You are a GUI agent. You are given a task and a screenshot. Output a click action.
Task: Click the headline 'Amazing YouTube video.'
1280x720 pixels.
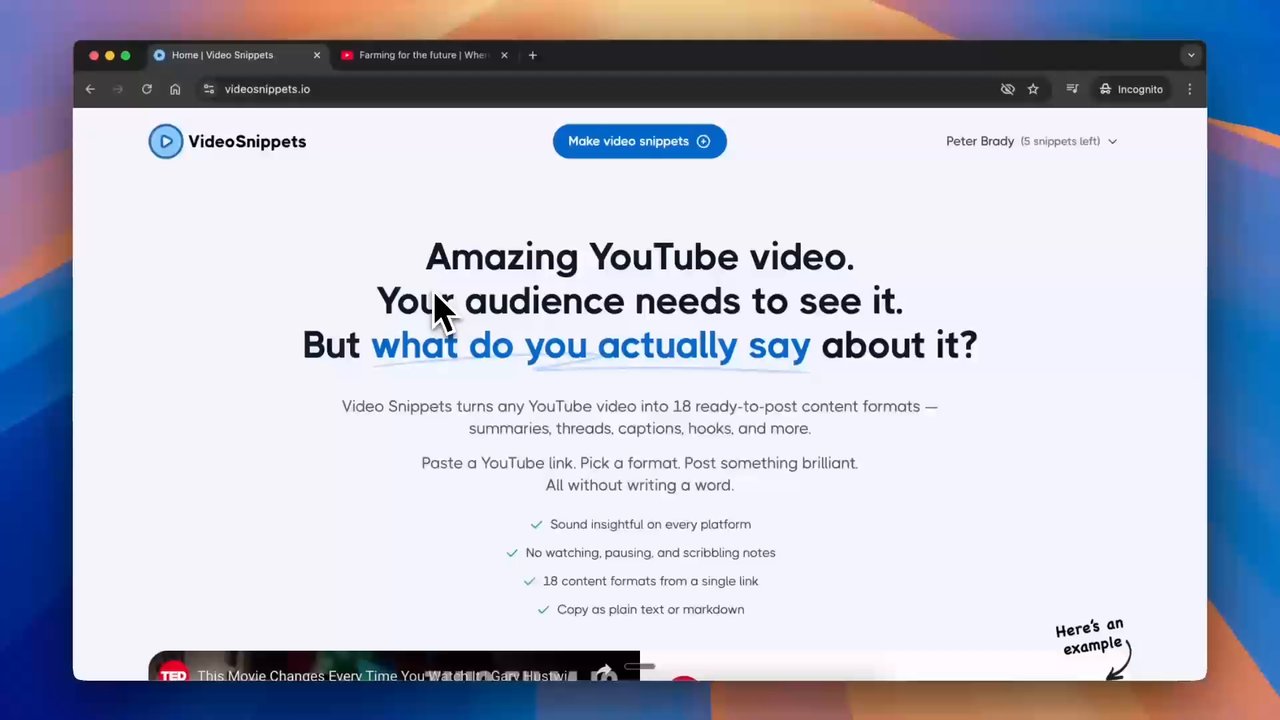(640, 257)
